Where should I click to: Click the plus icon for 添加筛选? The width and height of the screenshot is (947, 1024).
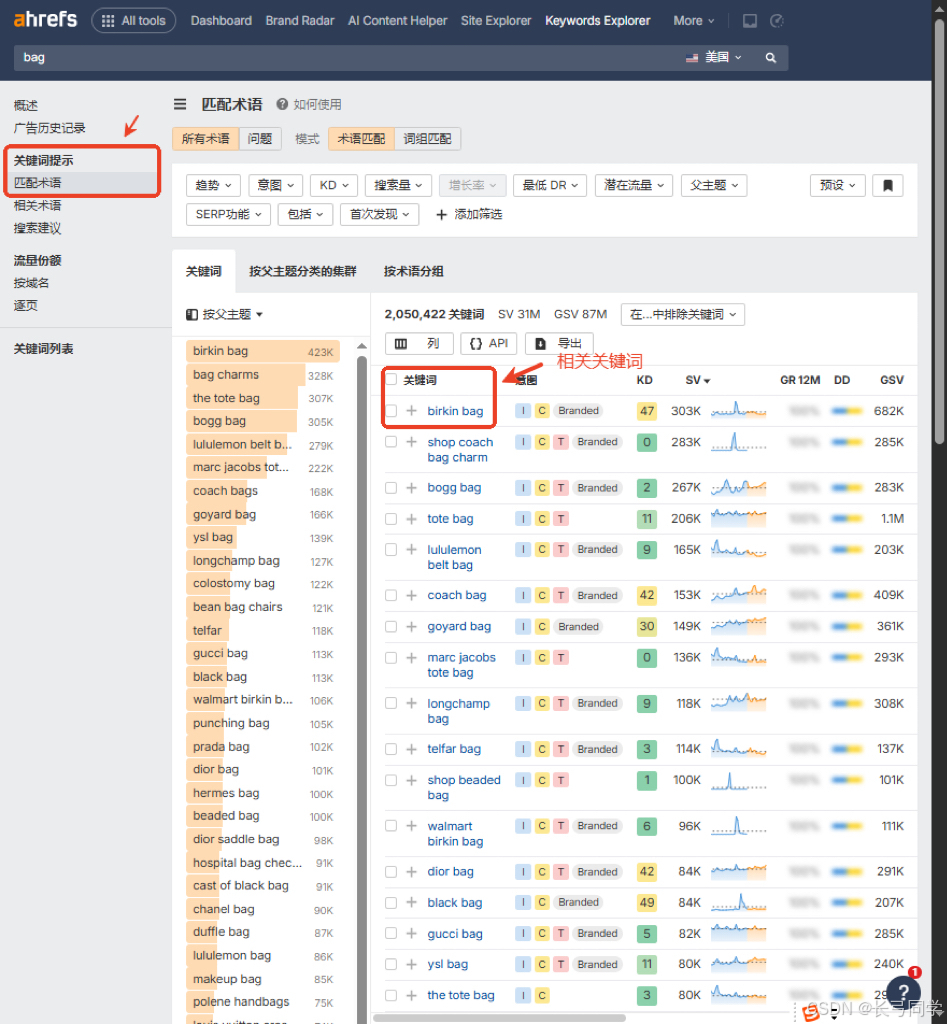(x=441, y=214)
